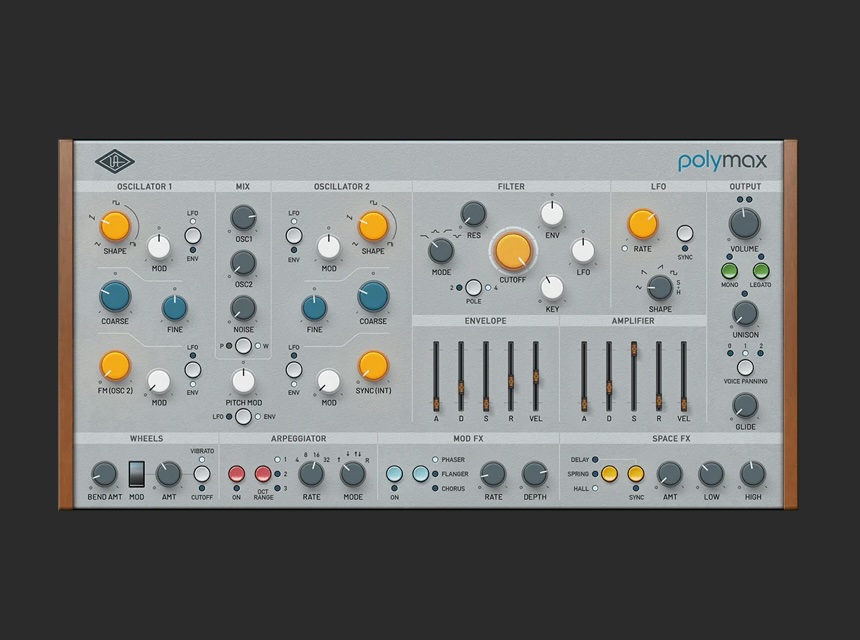Click Oscillator 2 orange SHAPE knob
Screen dimensions: 860x640
(x=373, y=226)
